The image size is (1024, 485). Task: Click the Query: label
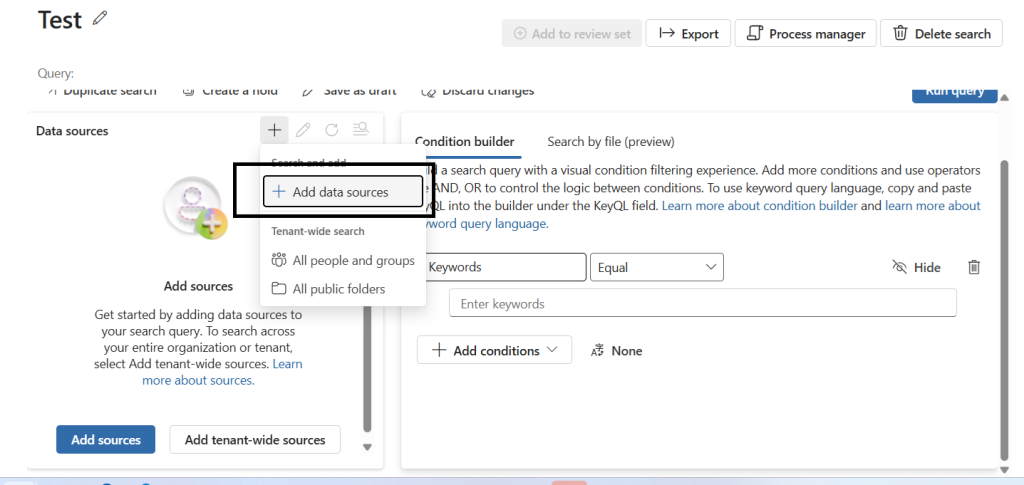[x=56, y=74]
